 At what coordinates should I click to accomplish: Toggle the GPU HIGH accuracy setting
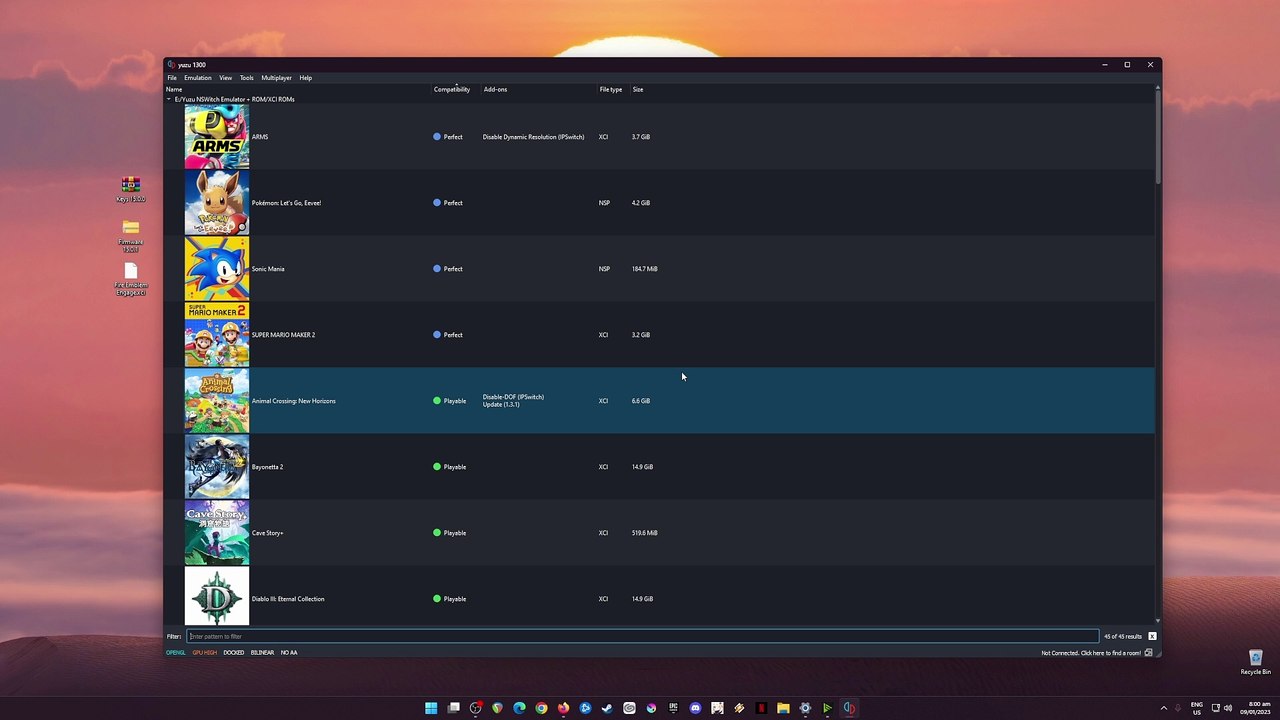(x=204, y=653)
